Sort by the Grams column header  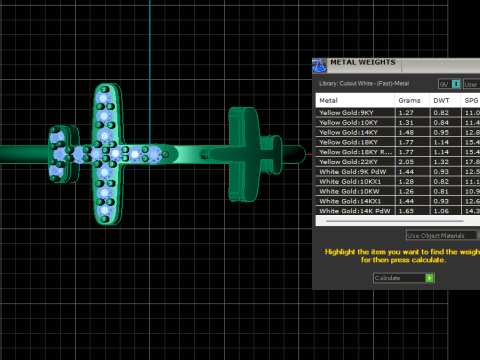(x=412, y=100)
